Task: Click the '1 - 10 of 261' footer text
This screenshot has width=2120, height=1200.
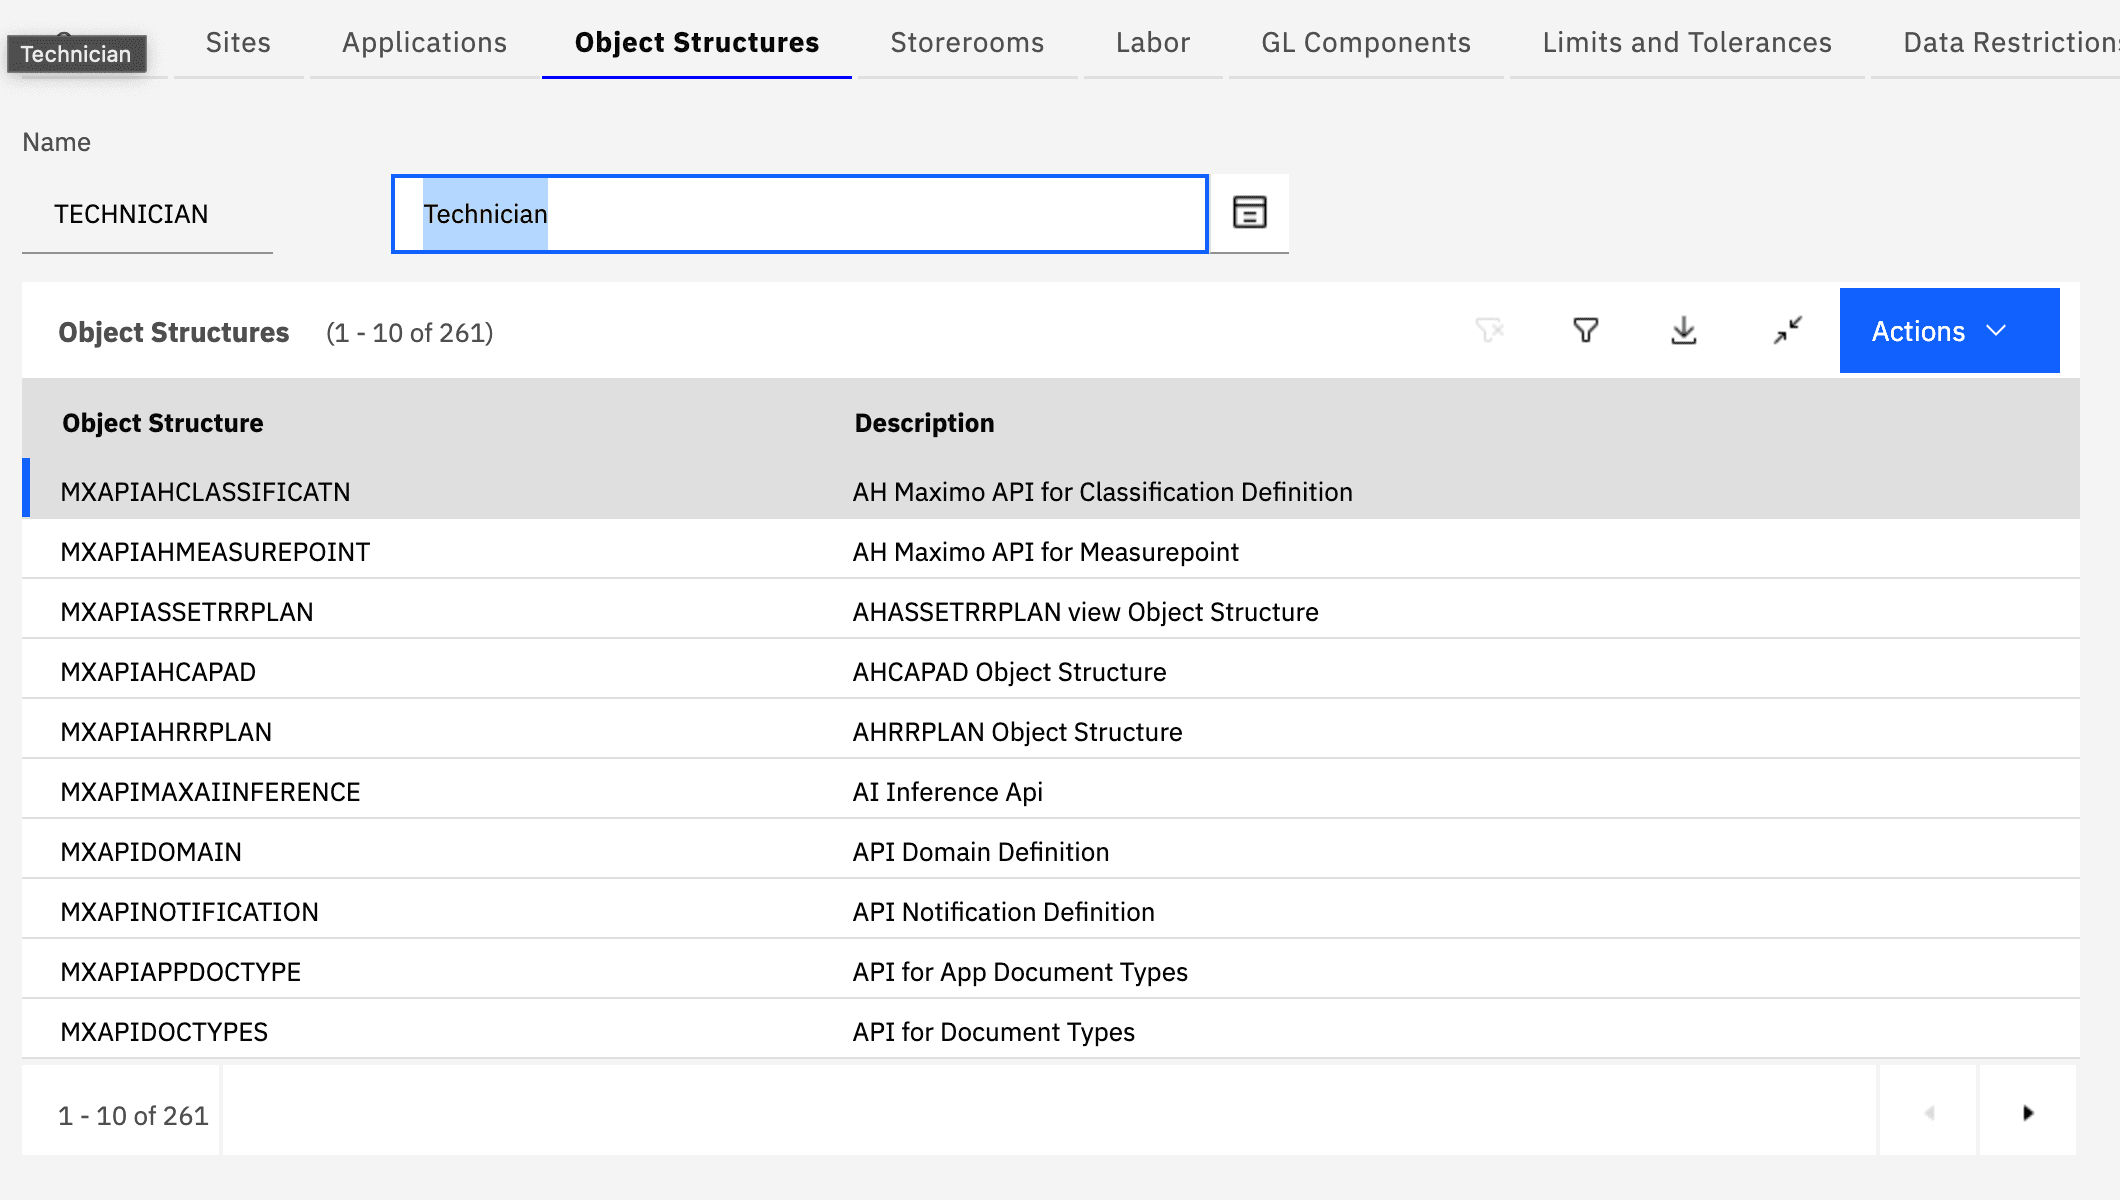Action: pos(133,1115)
